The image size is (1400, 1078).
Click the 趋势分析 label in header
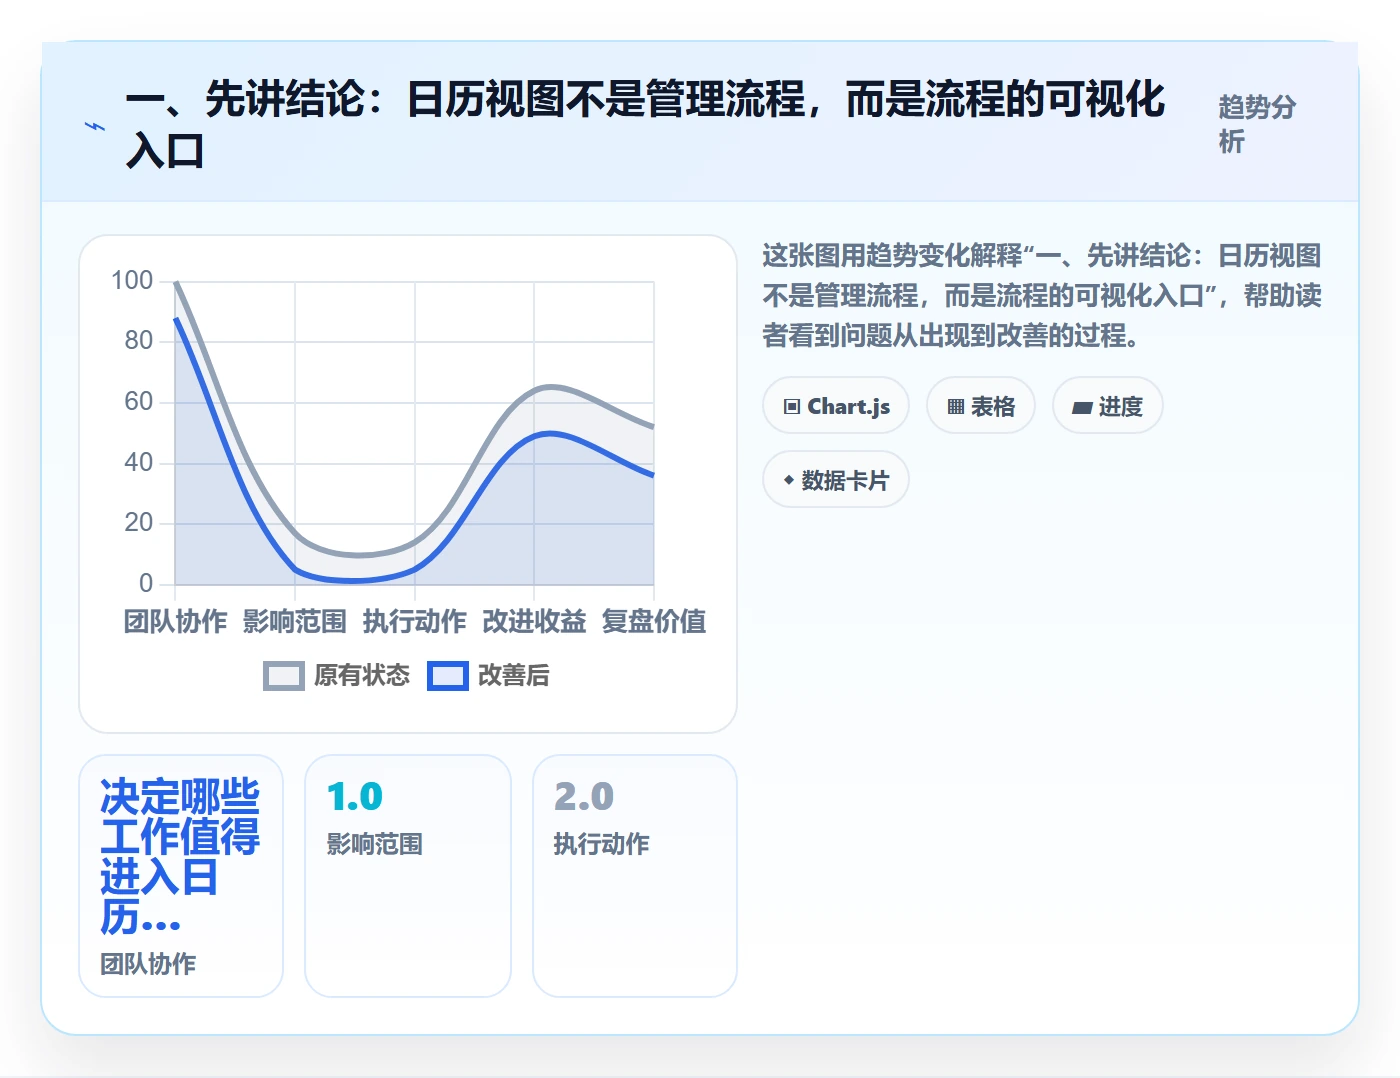(x=1257, y=124)
